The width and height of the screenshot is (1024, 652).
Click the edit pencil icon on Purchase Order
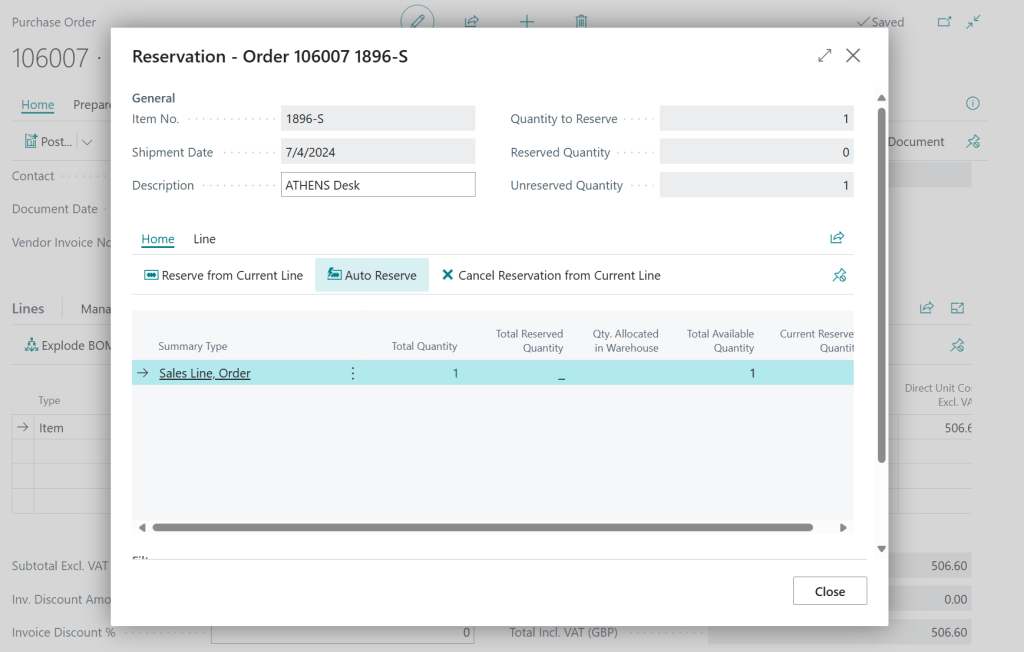418,22
